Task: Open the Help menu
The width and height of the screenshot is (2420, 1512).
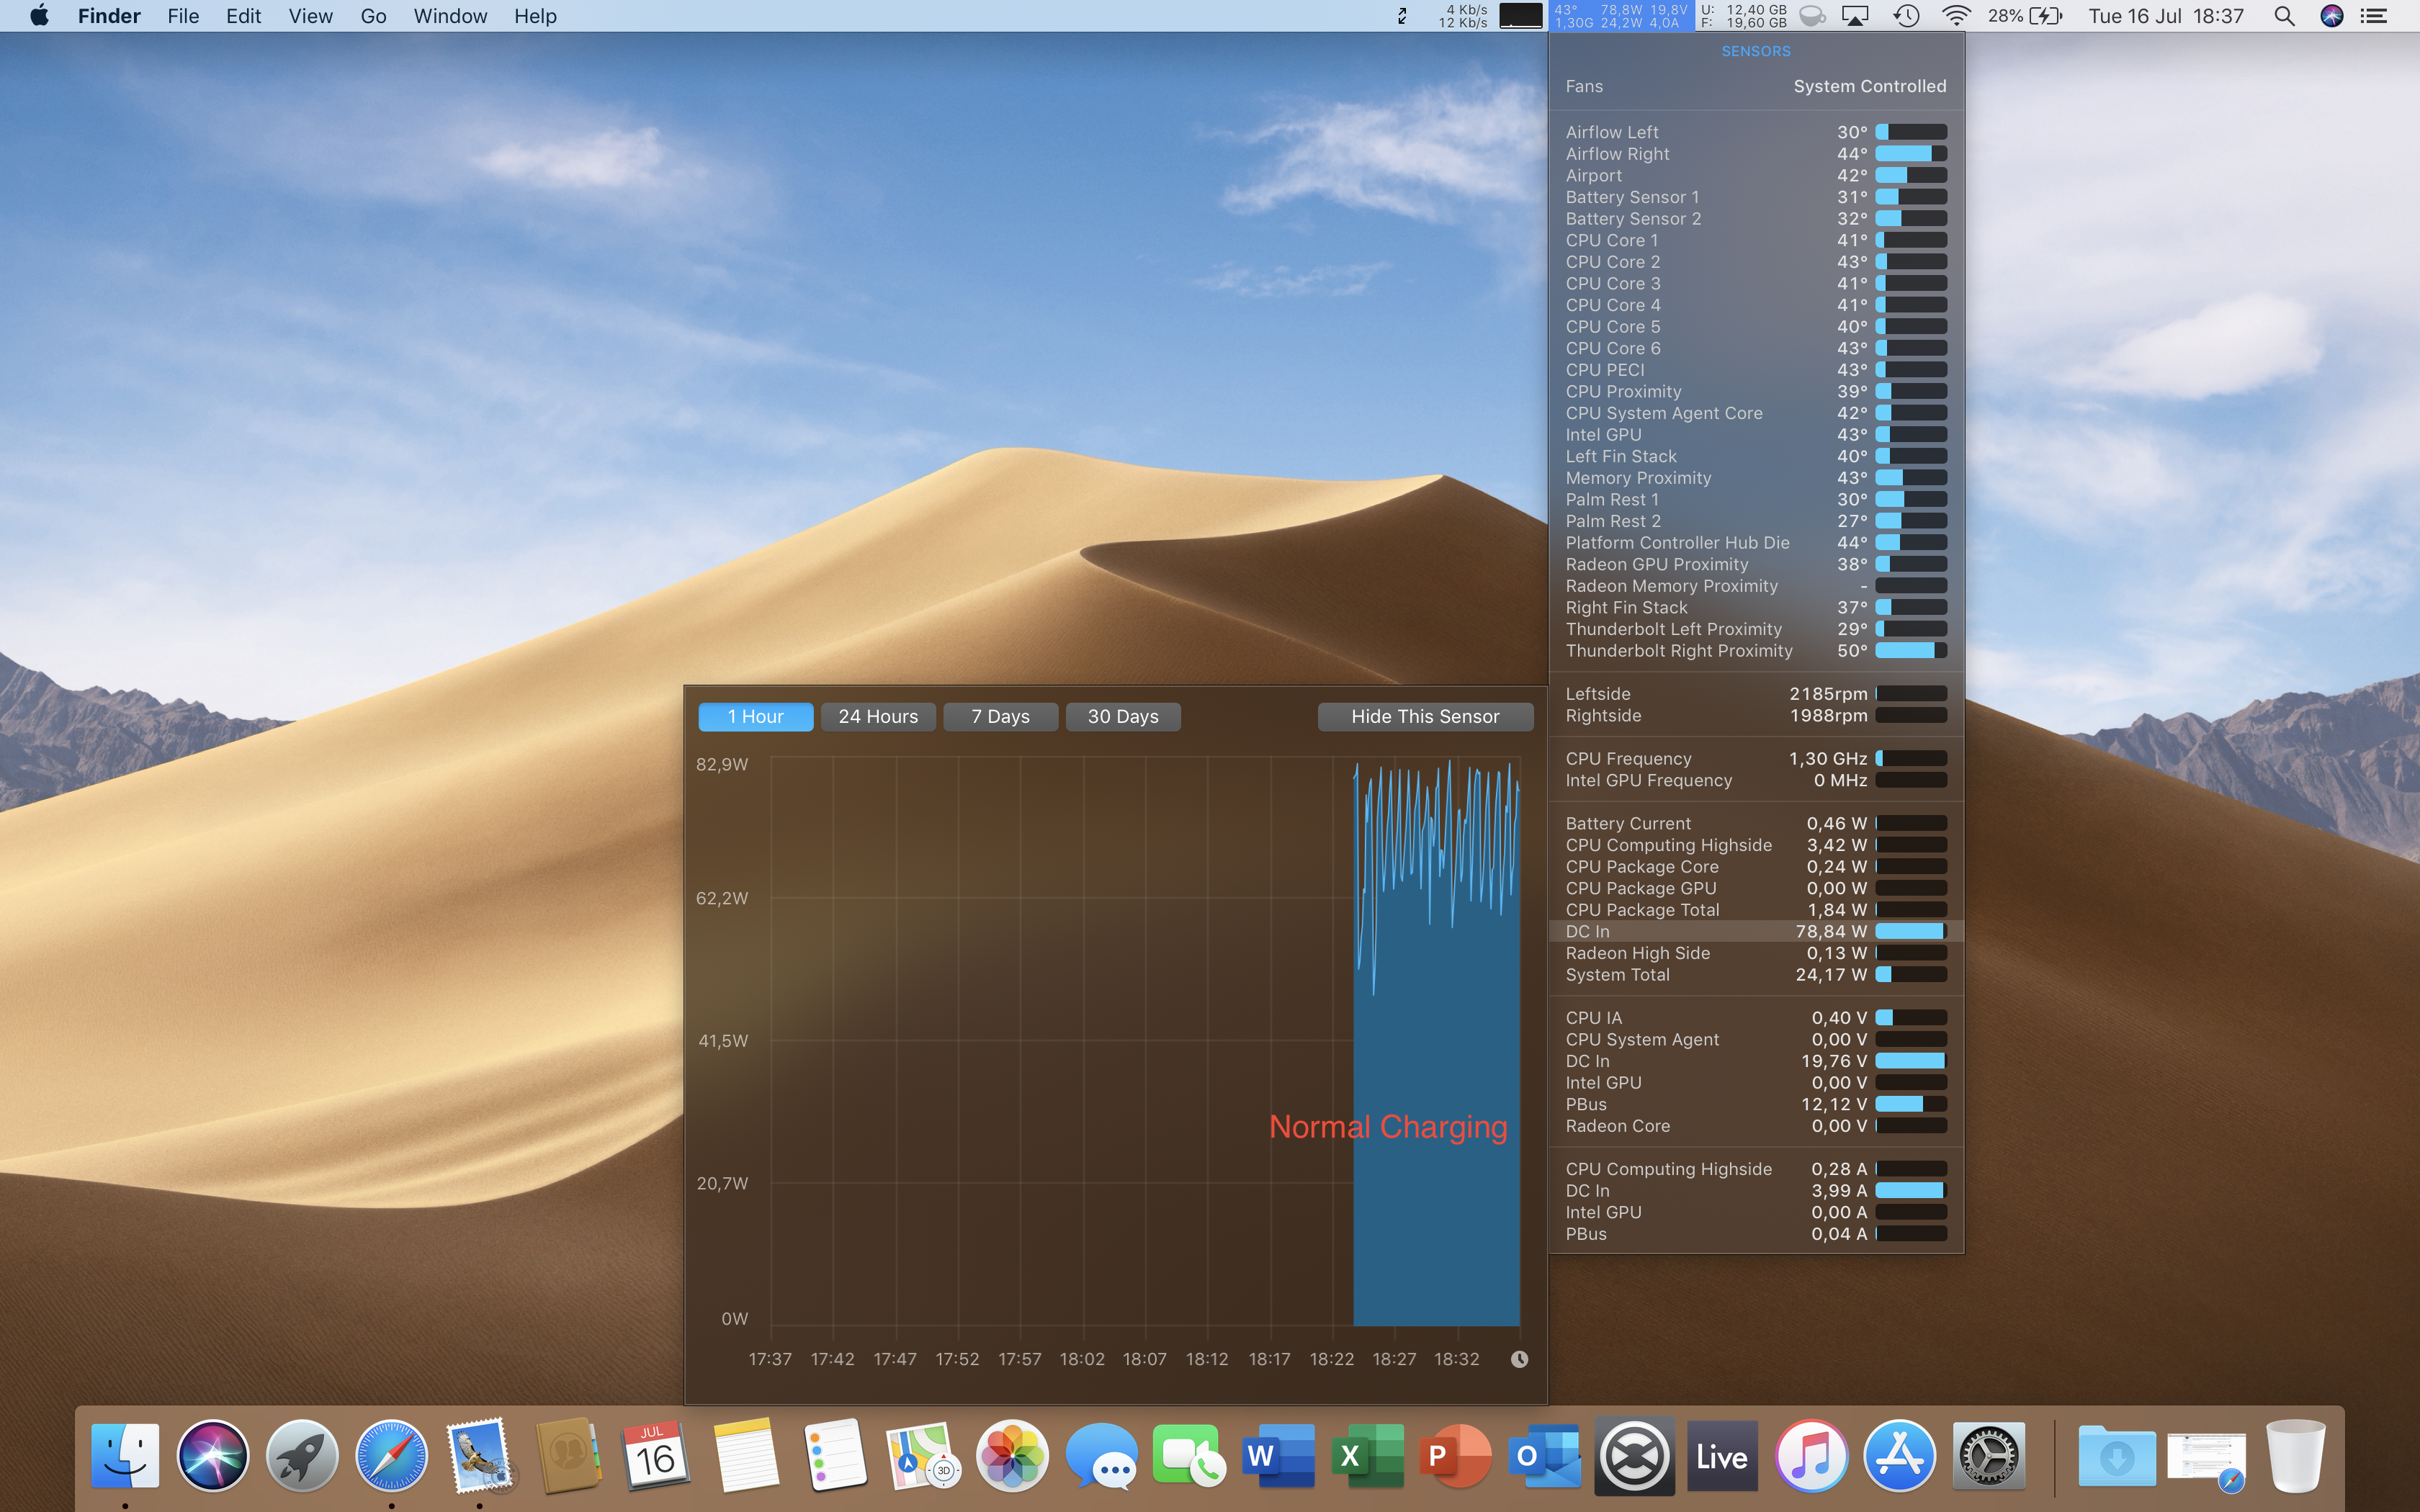Action: click(535, 16)
